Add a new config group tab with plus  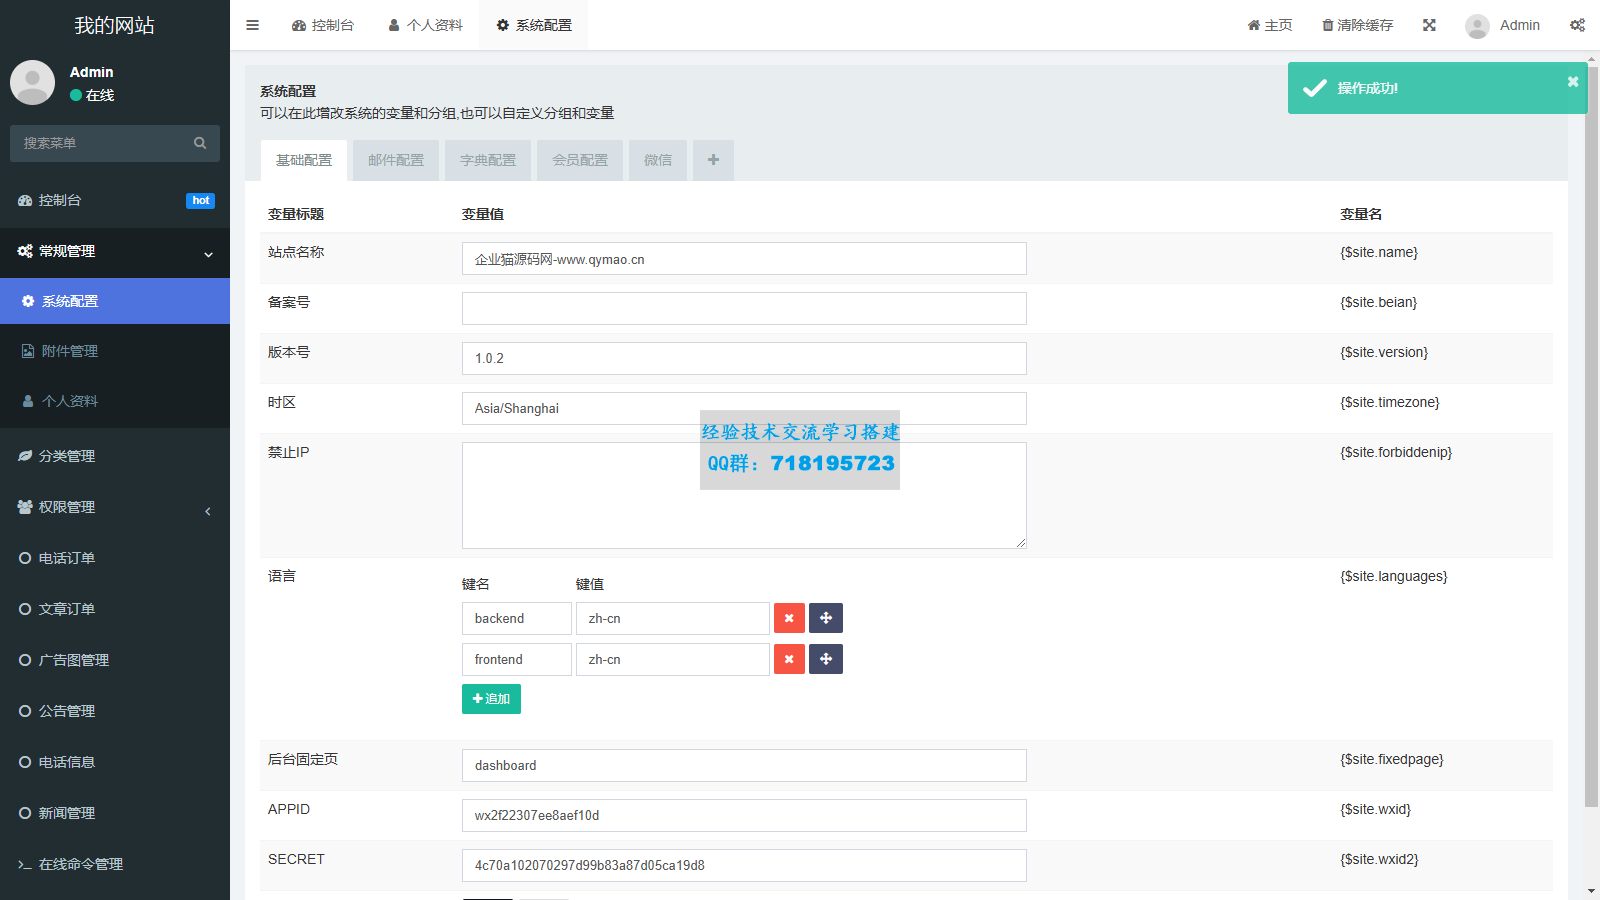pyautogui.click(x=713, y=160)
